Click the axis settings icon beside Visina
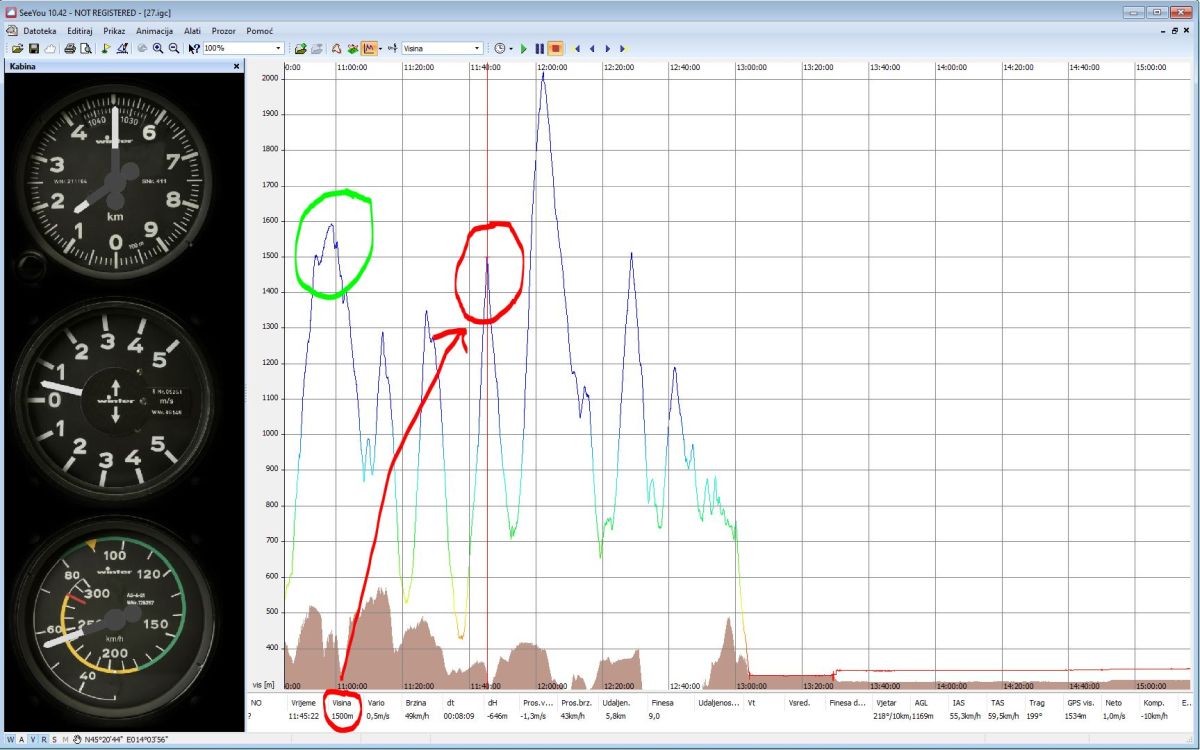 pos(392,48)
